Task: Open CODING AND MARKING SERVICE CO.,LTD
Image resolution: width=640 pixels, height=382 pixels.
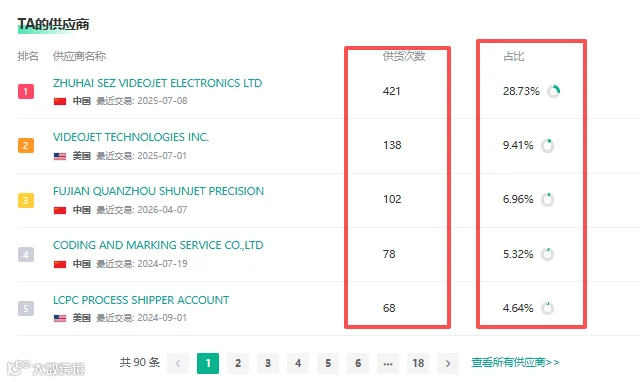Action: click(x=158, y=245)
